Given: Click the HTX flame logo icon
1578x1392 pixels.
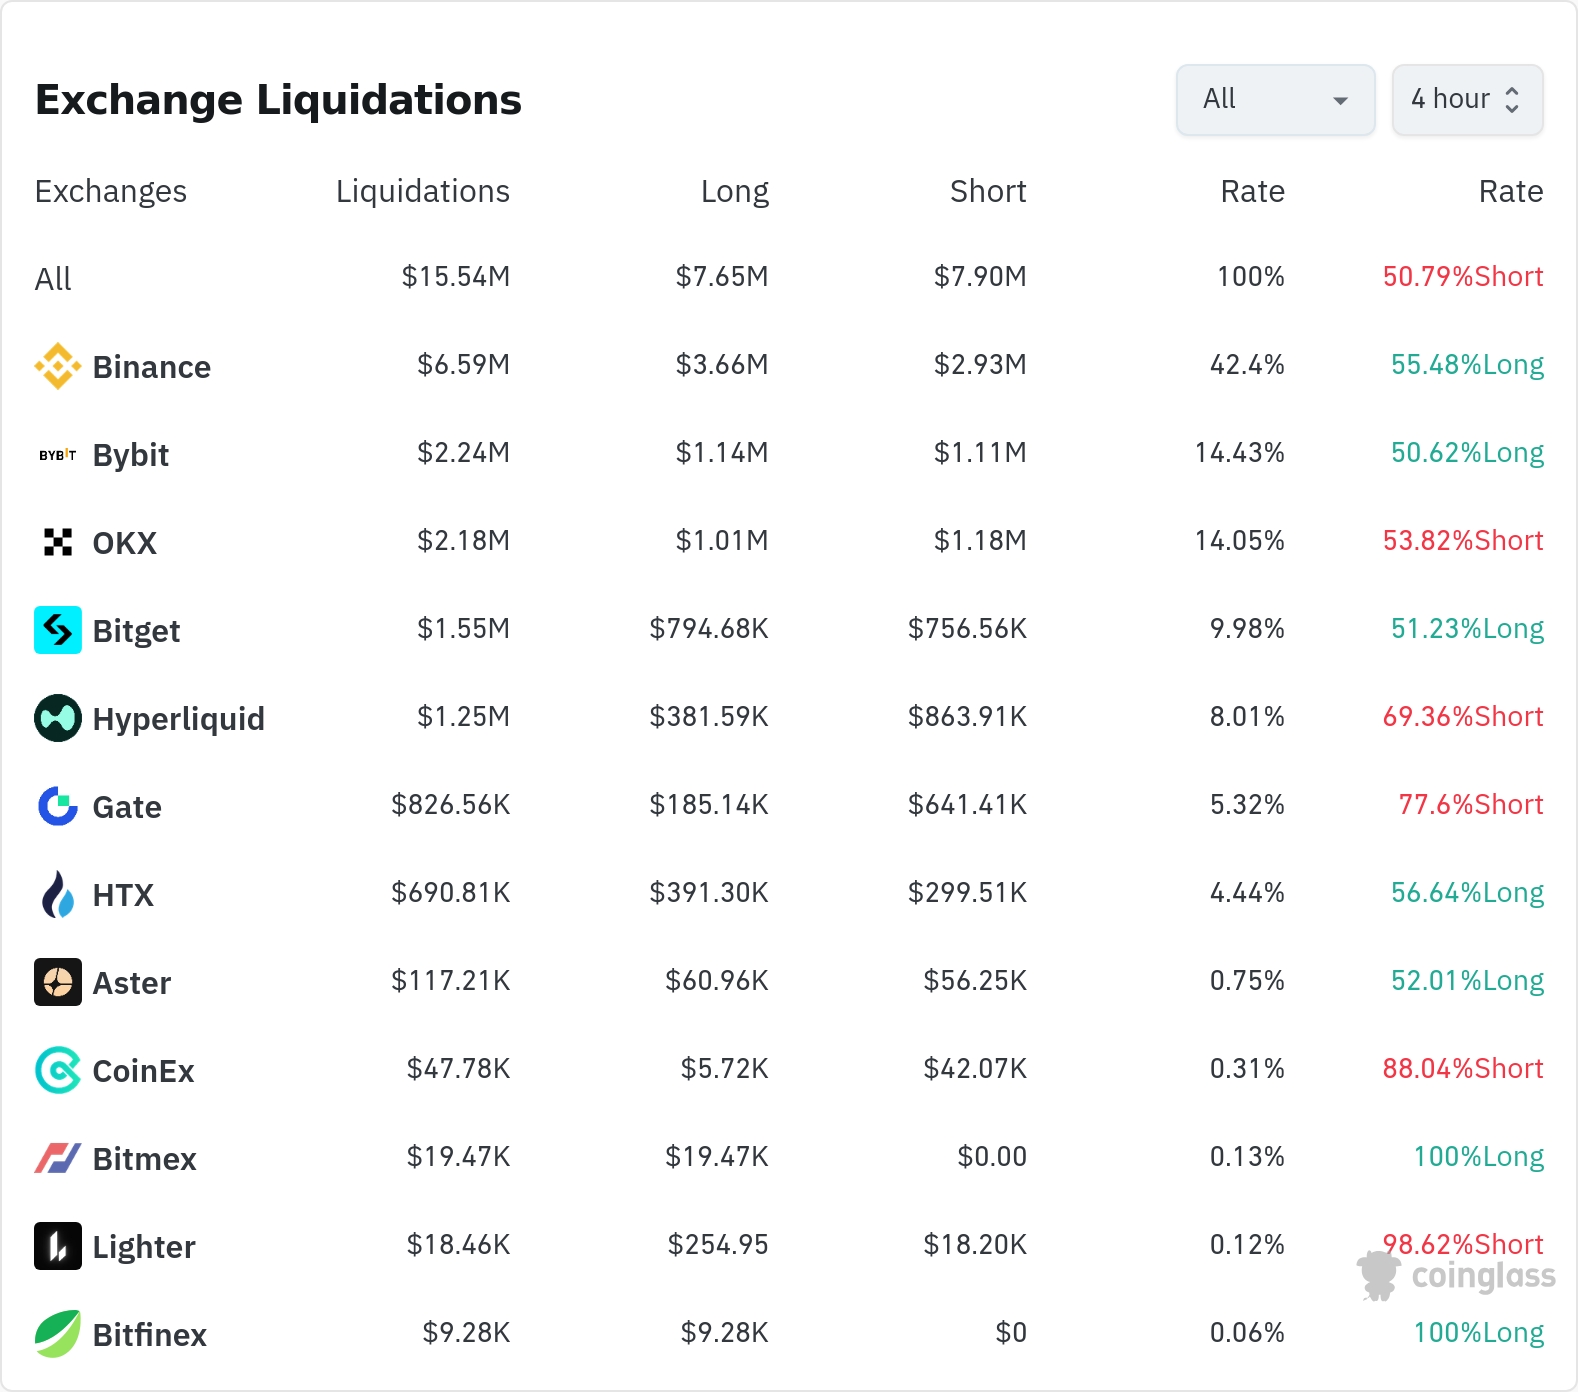Looking at the screenshot, I should point(58,894).
